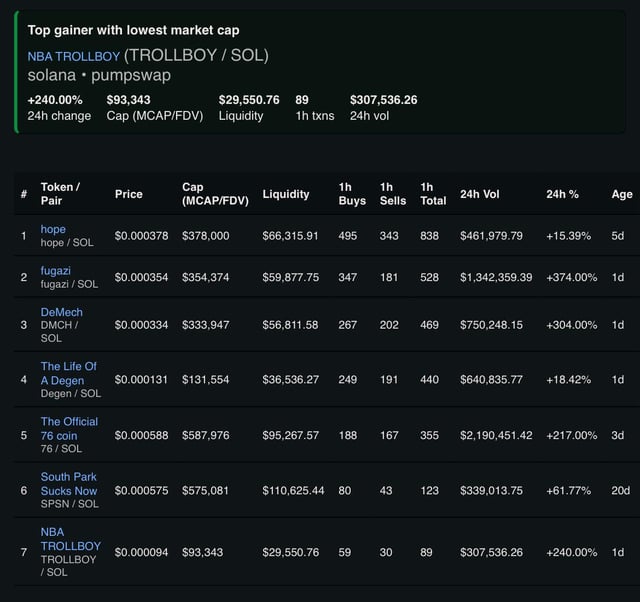Open South Park Sucks Now link
640x602 pixels.
coord(69,484)
